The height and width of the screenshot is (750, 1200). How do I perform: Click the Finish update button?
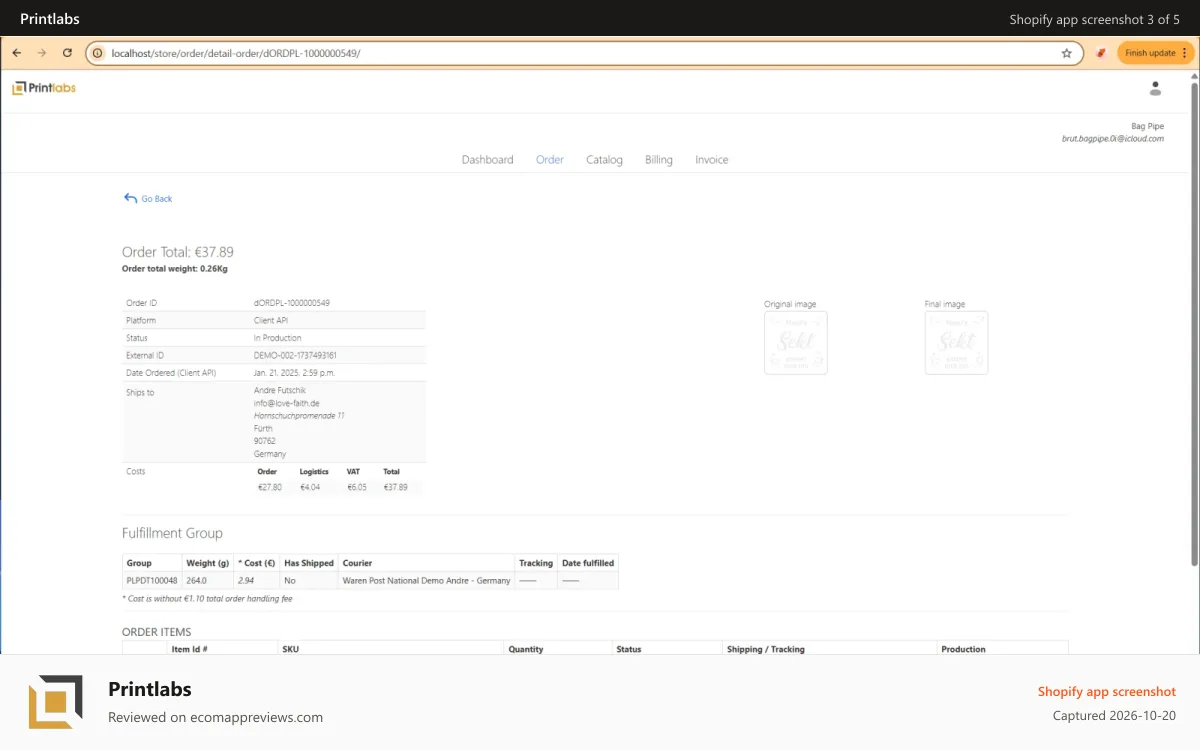click(x=1155, y=53)
